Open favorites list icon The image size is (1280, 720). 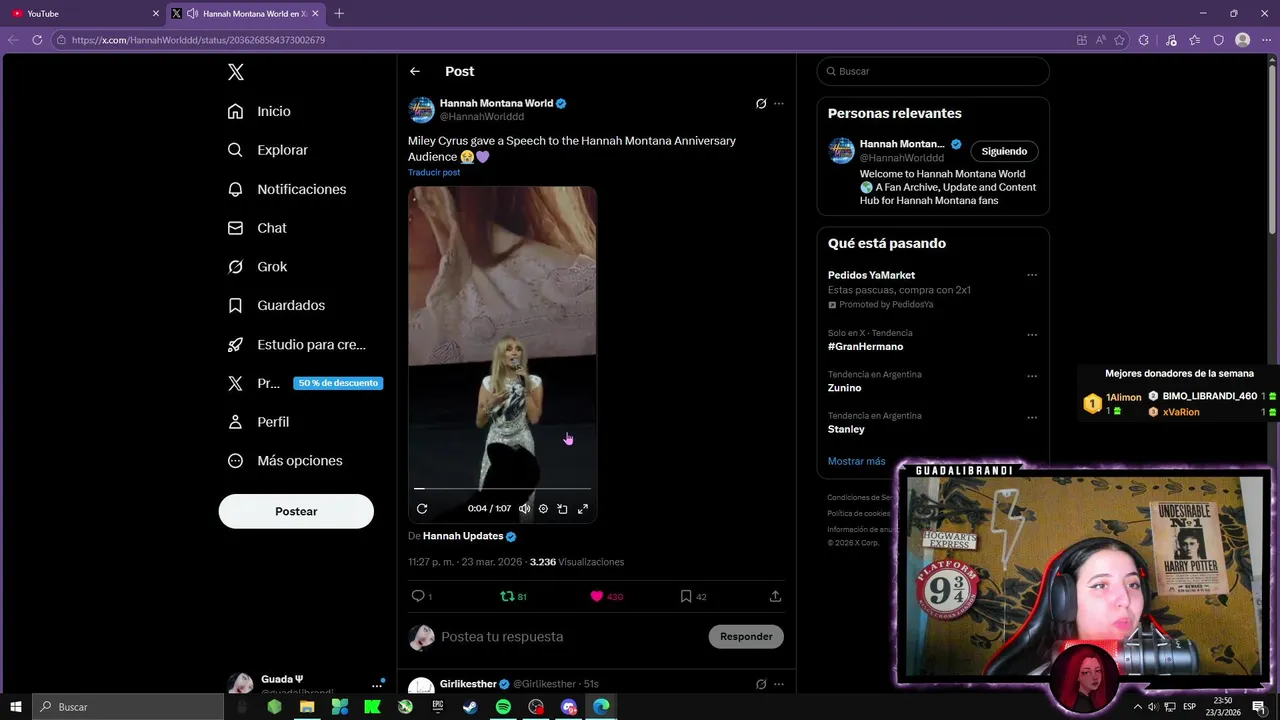(x=1195, y=40)
